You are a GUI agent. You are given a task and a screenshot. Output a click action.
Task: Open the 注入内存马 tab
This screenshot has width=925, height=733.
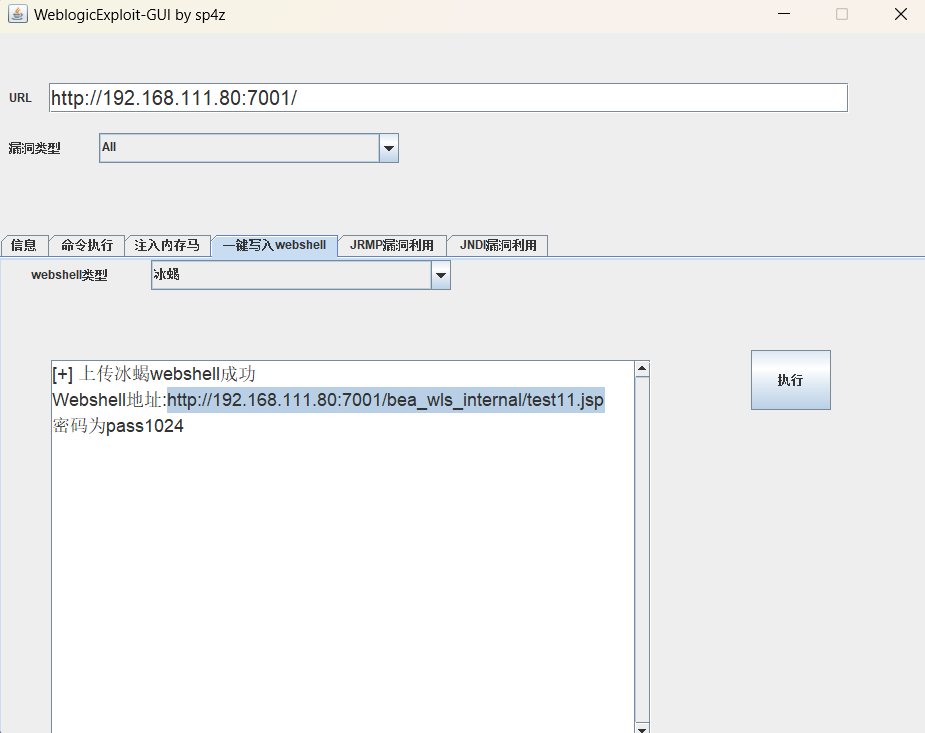[x=167, y=245]
